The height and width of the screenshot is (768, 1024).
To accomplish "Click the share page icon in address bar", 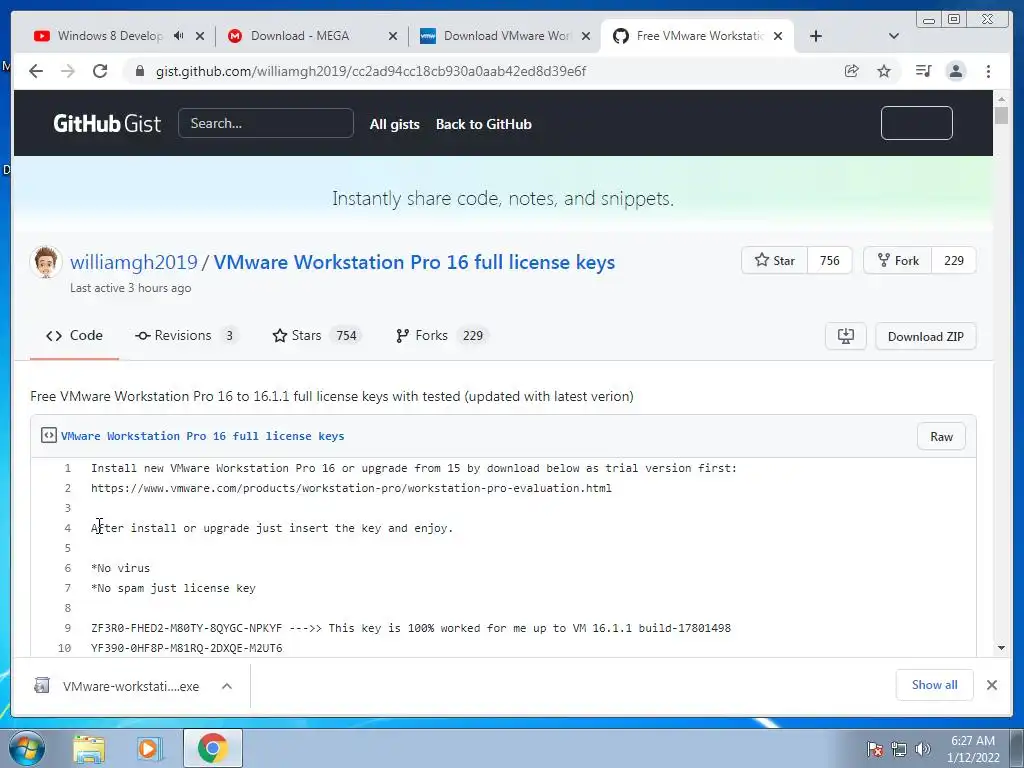I will [851, 71].
